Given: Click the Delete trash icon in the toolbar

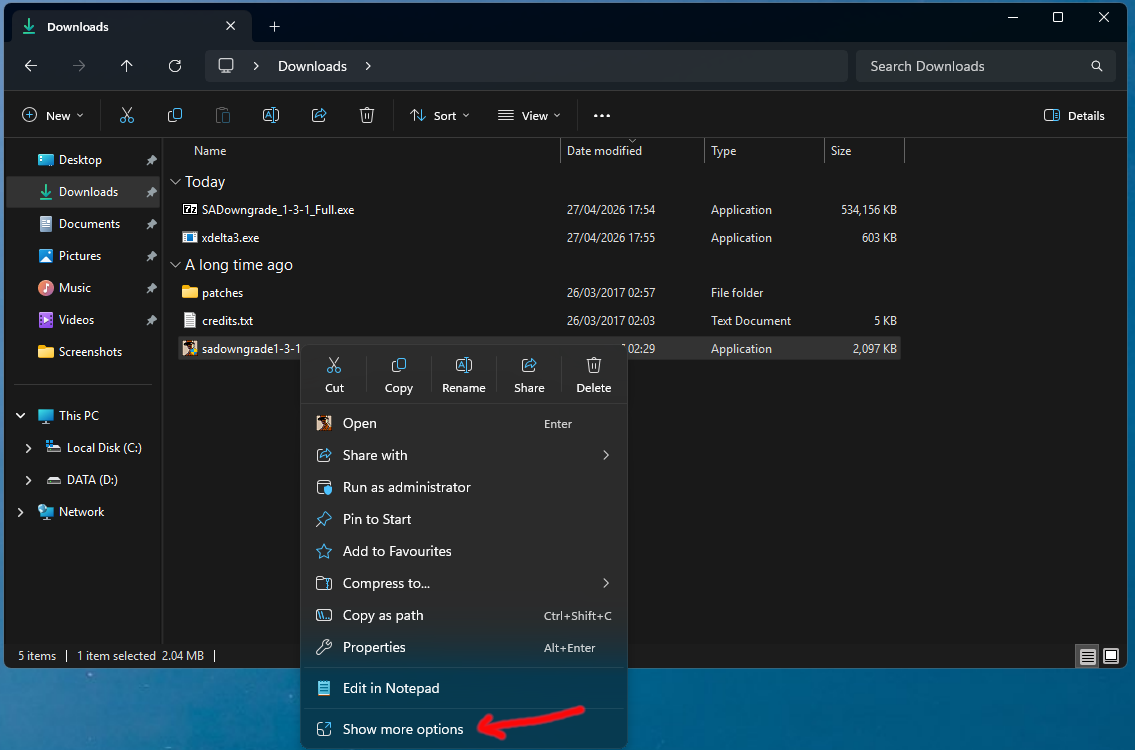Looking at the screenshot, I should click(367, 116).
